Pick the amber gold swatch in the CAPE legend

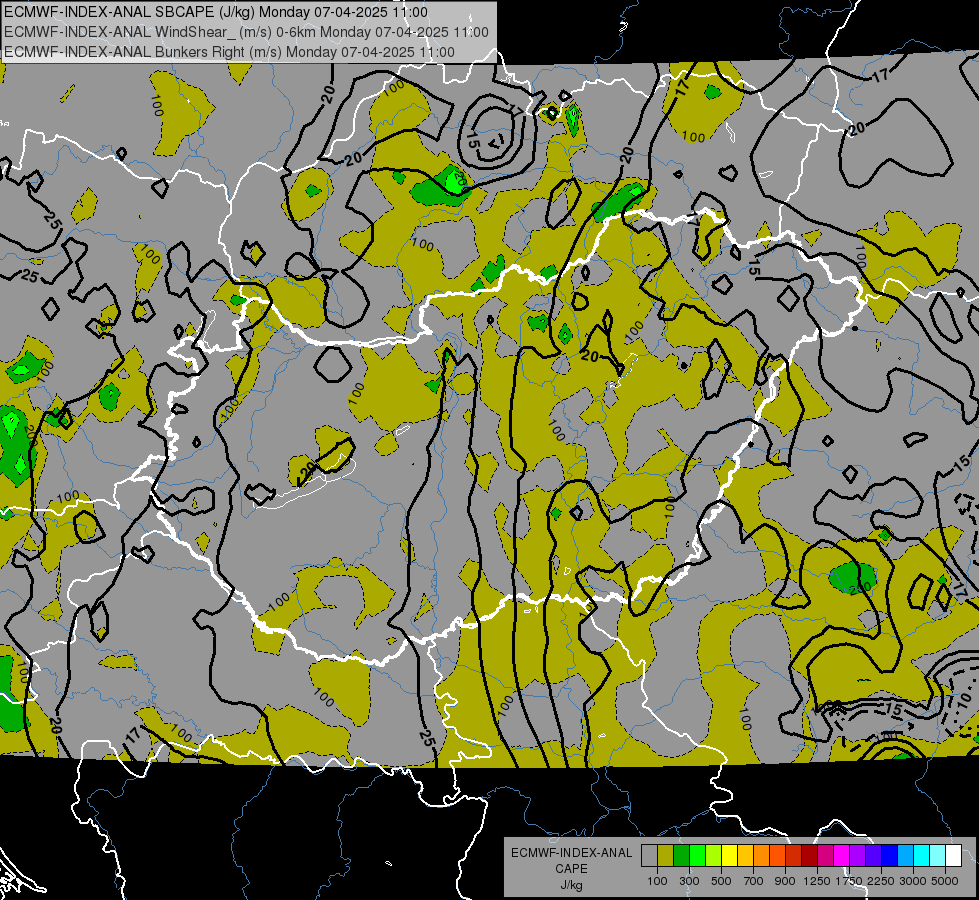[745, 855]
